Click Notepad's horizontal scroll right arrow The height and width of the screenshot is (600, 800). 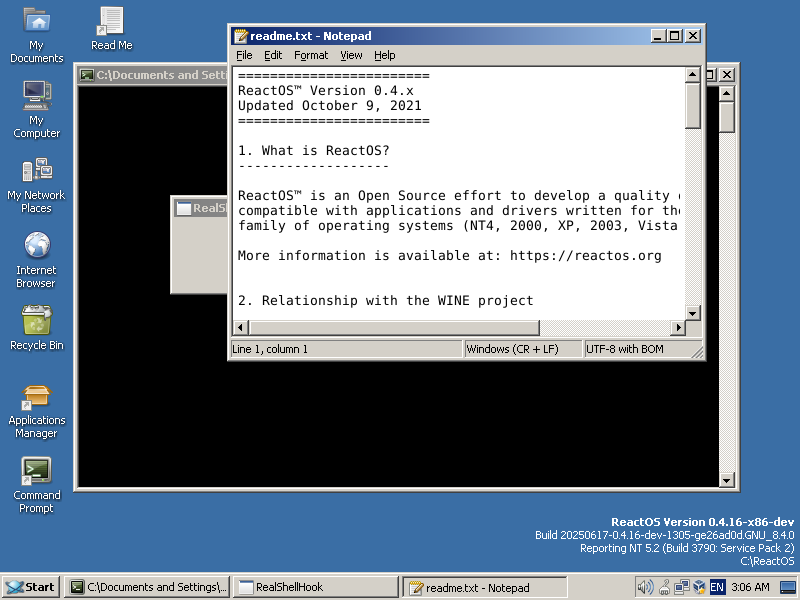click(678, 328)
